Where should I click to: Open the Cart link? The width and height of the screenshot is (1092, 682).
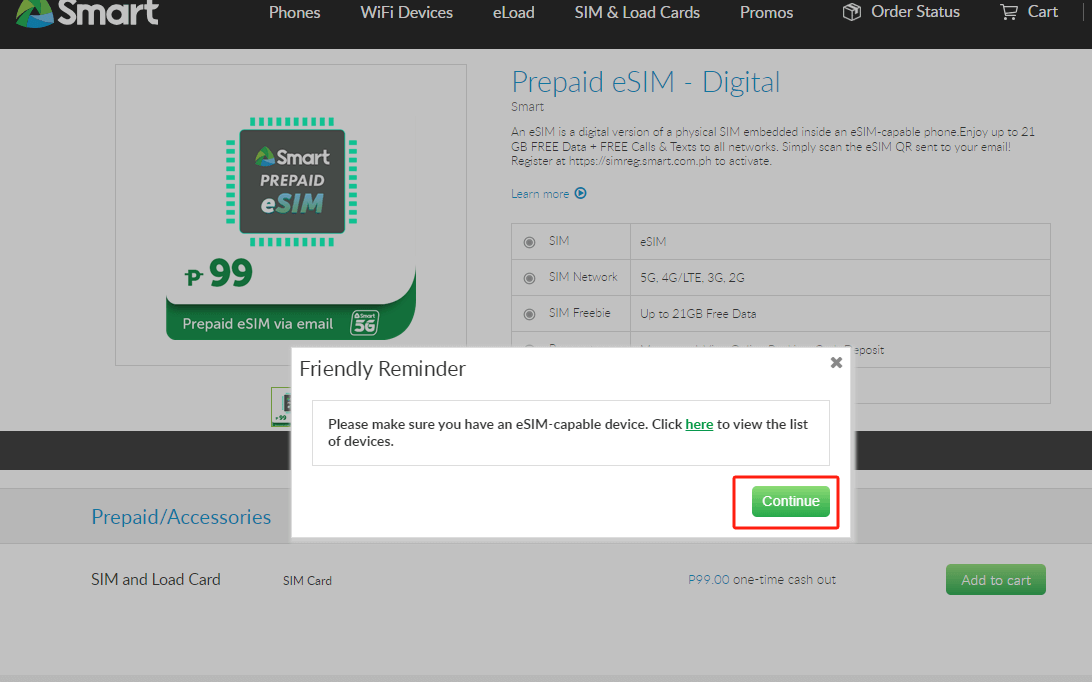pos(1043,12)
